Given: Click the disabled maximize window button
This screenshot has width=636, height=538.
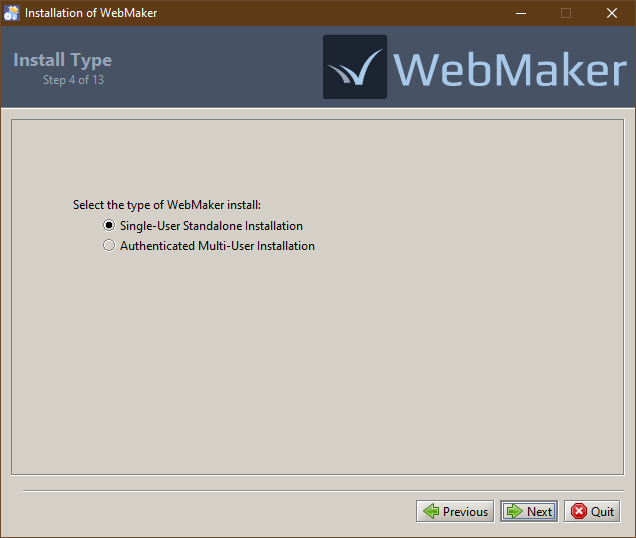Looking at the screenshot, I should pos(566,13).
